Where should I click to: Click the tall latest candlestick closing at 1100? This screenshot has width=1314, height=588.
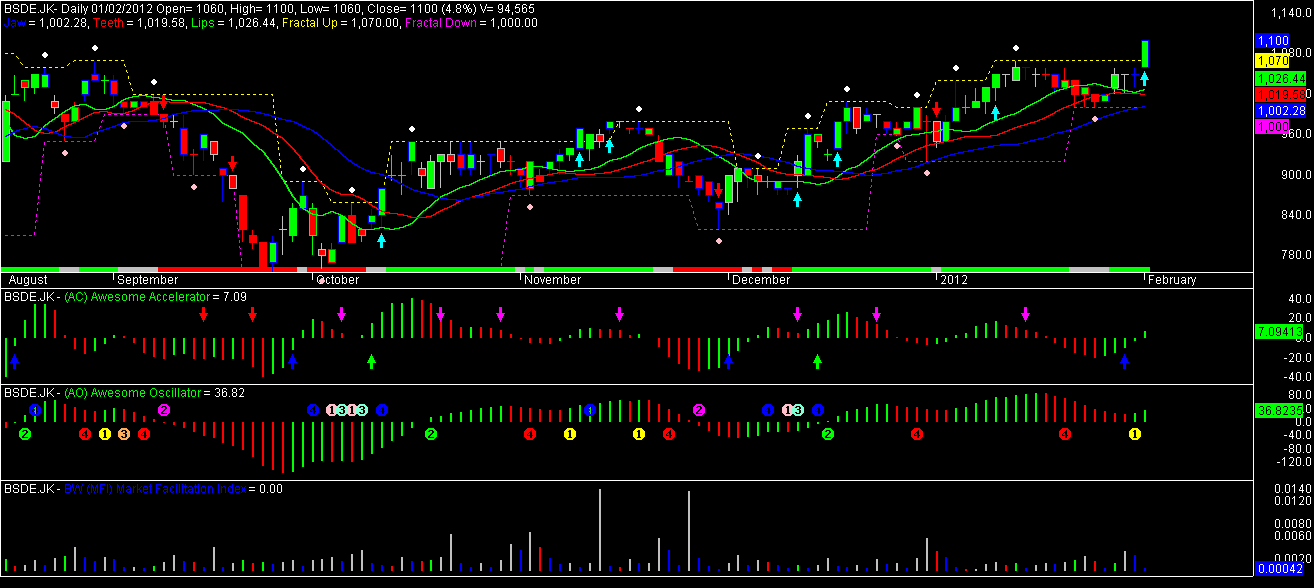[x=1145, y=53]
